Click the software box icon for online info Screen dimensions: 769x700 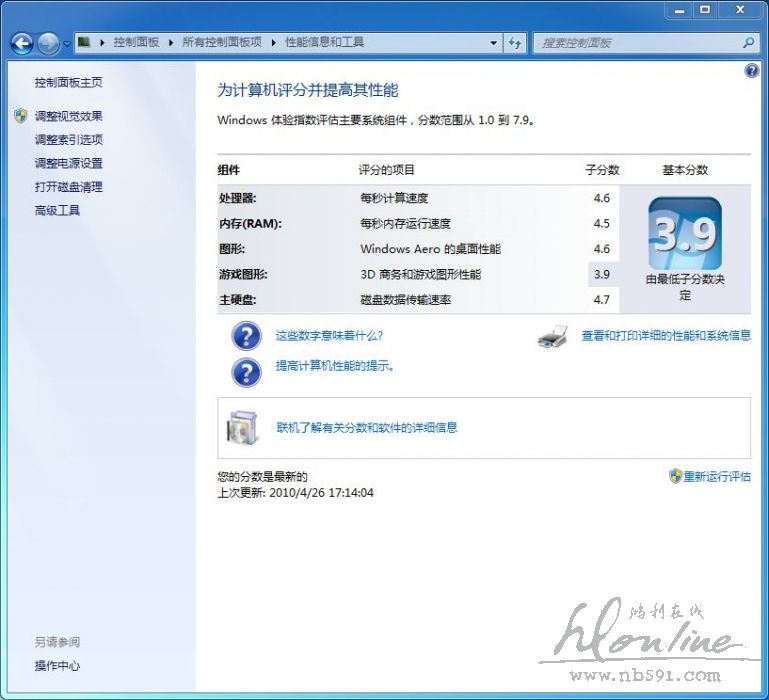(x=244, y=427)
